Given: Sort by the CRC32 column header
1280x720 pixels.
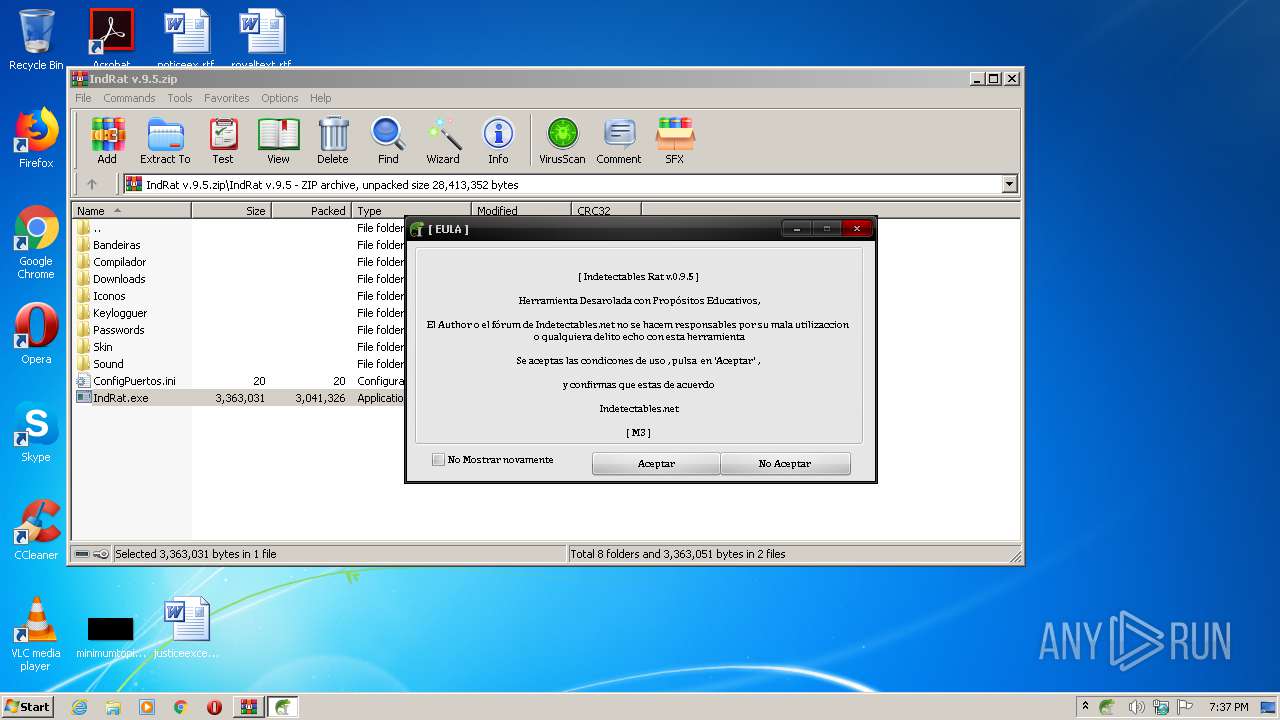Looking at the screenshot, I should 606,211.
